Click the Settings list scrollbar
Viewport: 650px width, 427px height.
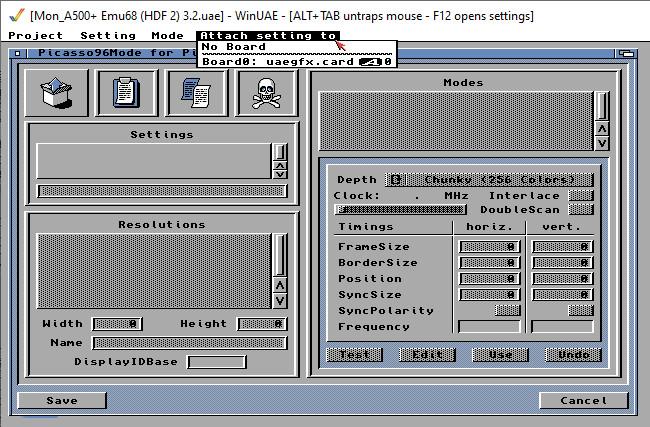(x=280, y=153)
